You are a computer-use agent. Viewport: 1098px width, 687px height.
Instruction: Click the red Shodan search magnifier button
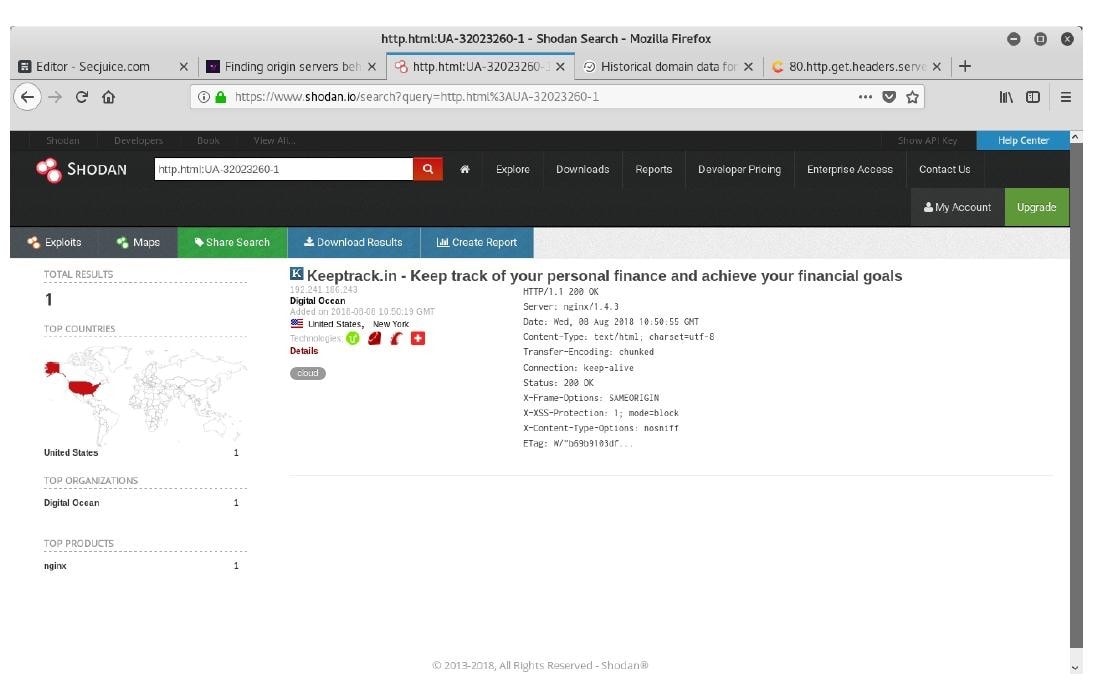pos(427,169)
